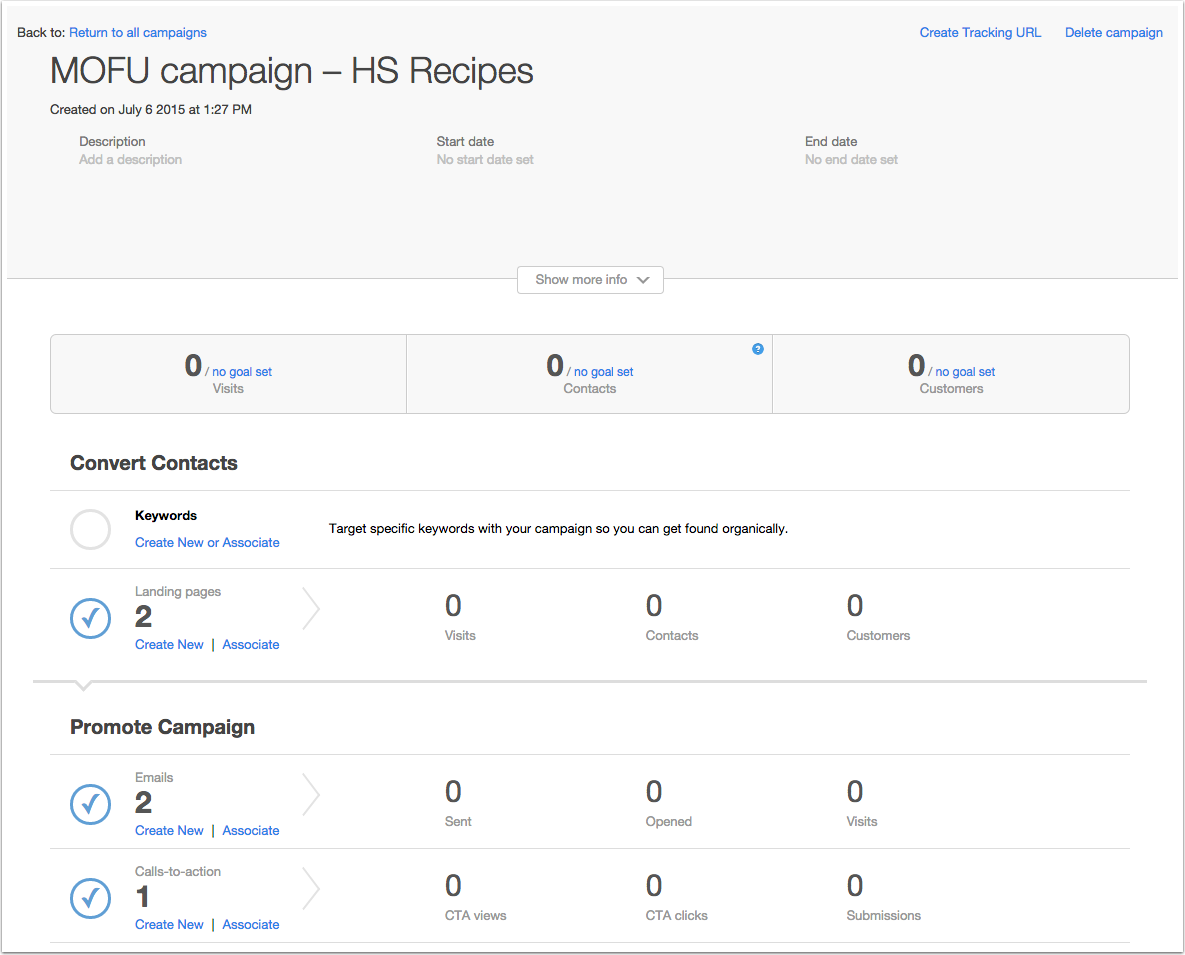Click the Emails Sent stat
The image size is (1185, 955).
click(x=458, y=803)
